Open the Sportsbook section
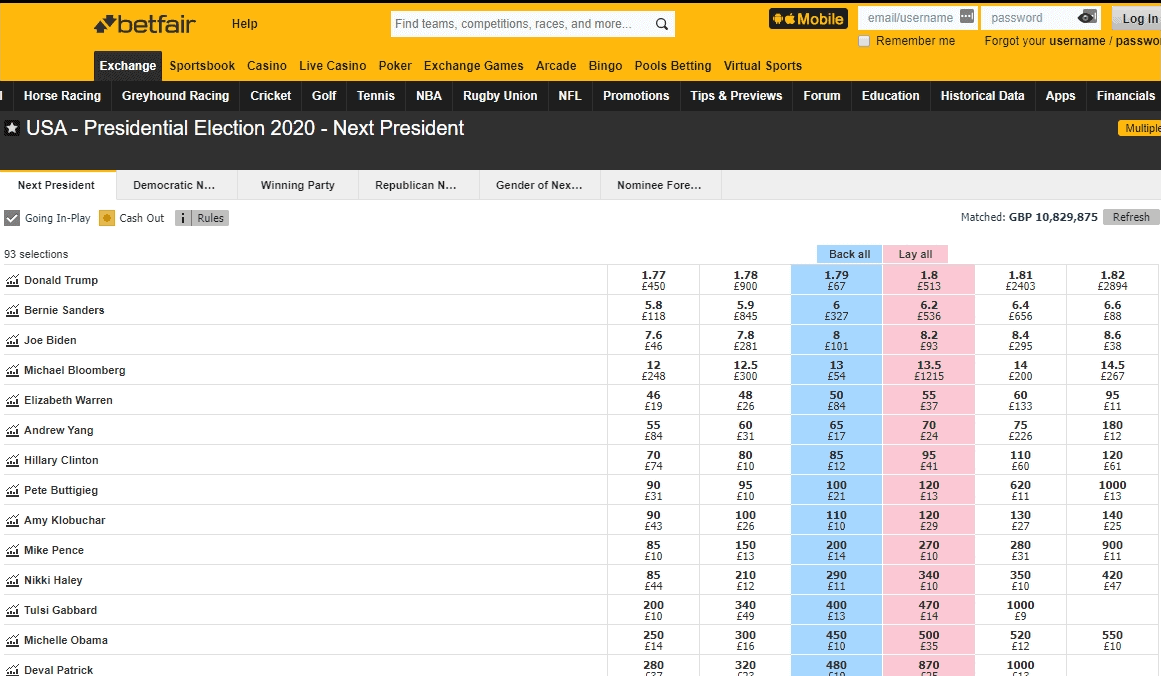This screenshot has height=676, width=1161. click(202, 66)
